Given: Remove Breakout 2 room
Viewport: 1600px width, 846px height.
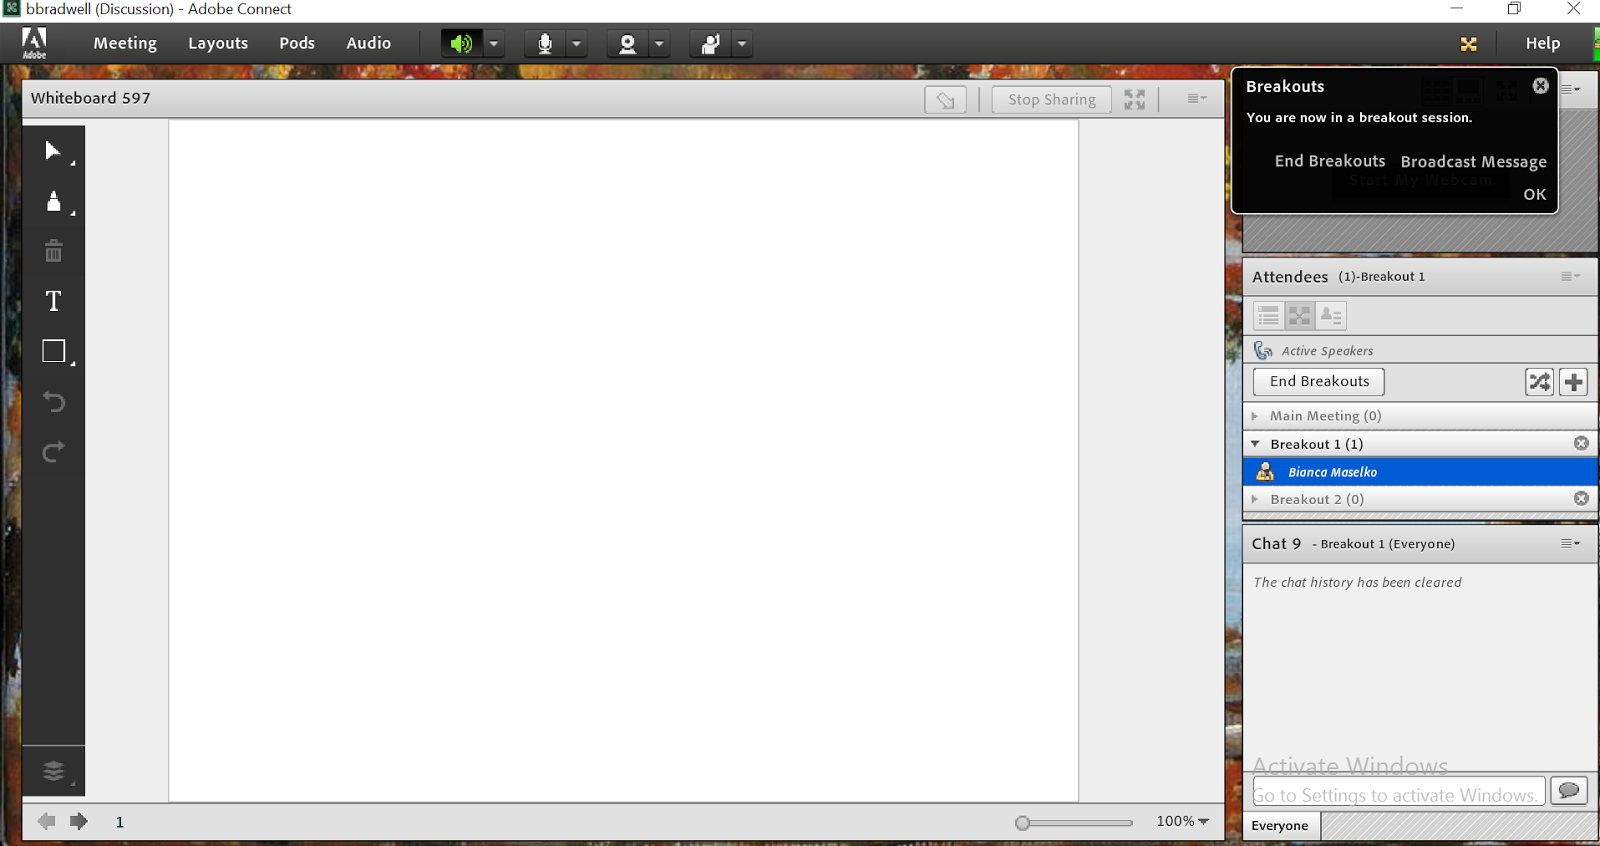Looking at the screenshot, I should (1581, 498).
